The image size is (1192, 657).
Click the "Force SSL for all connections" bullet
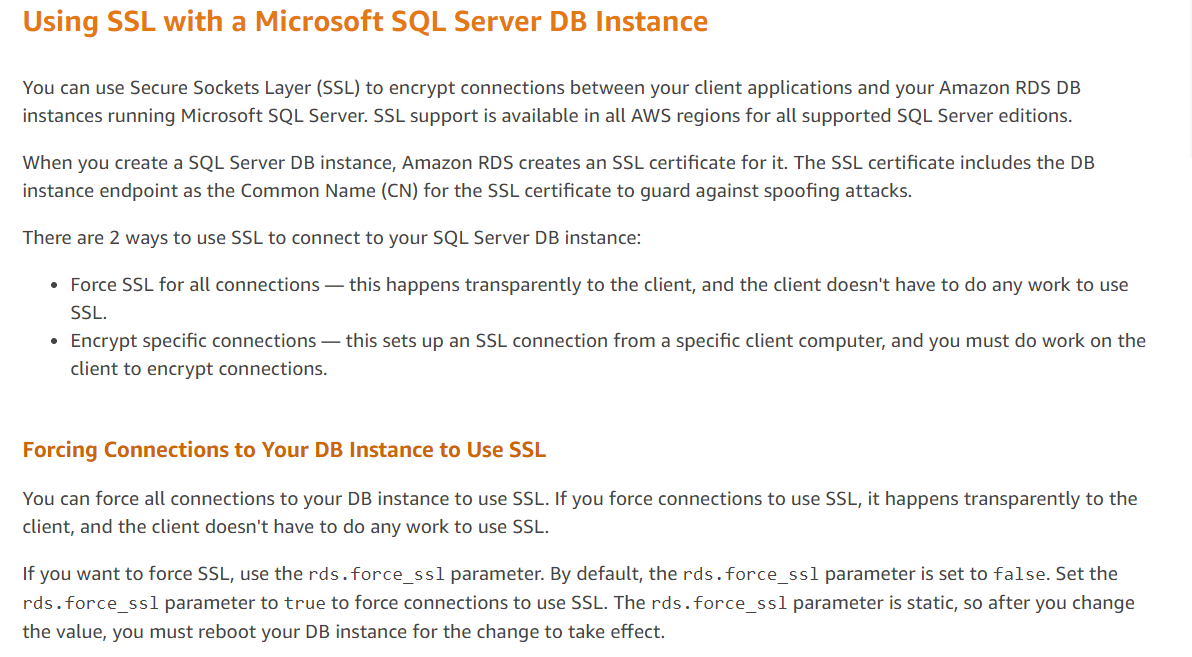(194, 285)
